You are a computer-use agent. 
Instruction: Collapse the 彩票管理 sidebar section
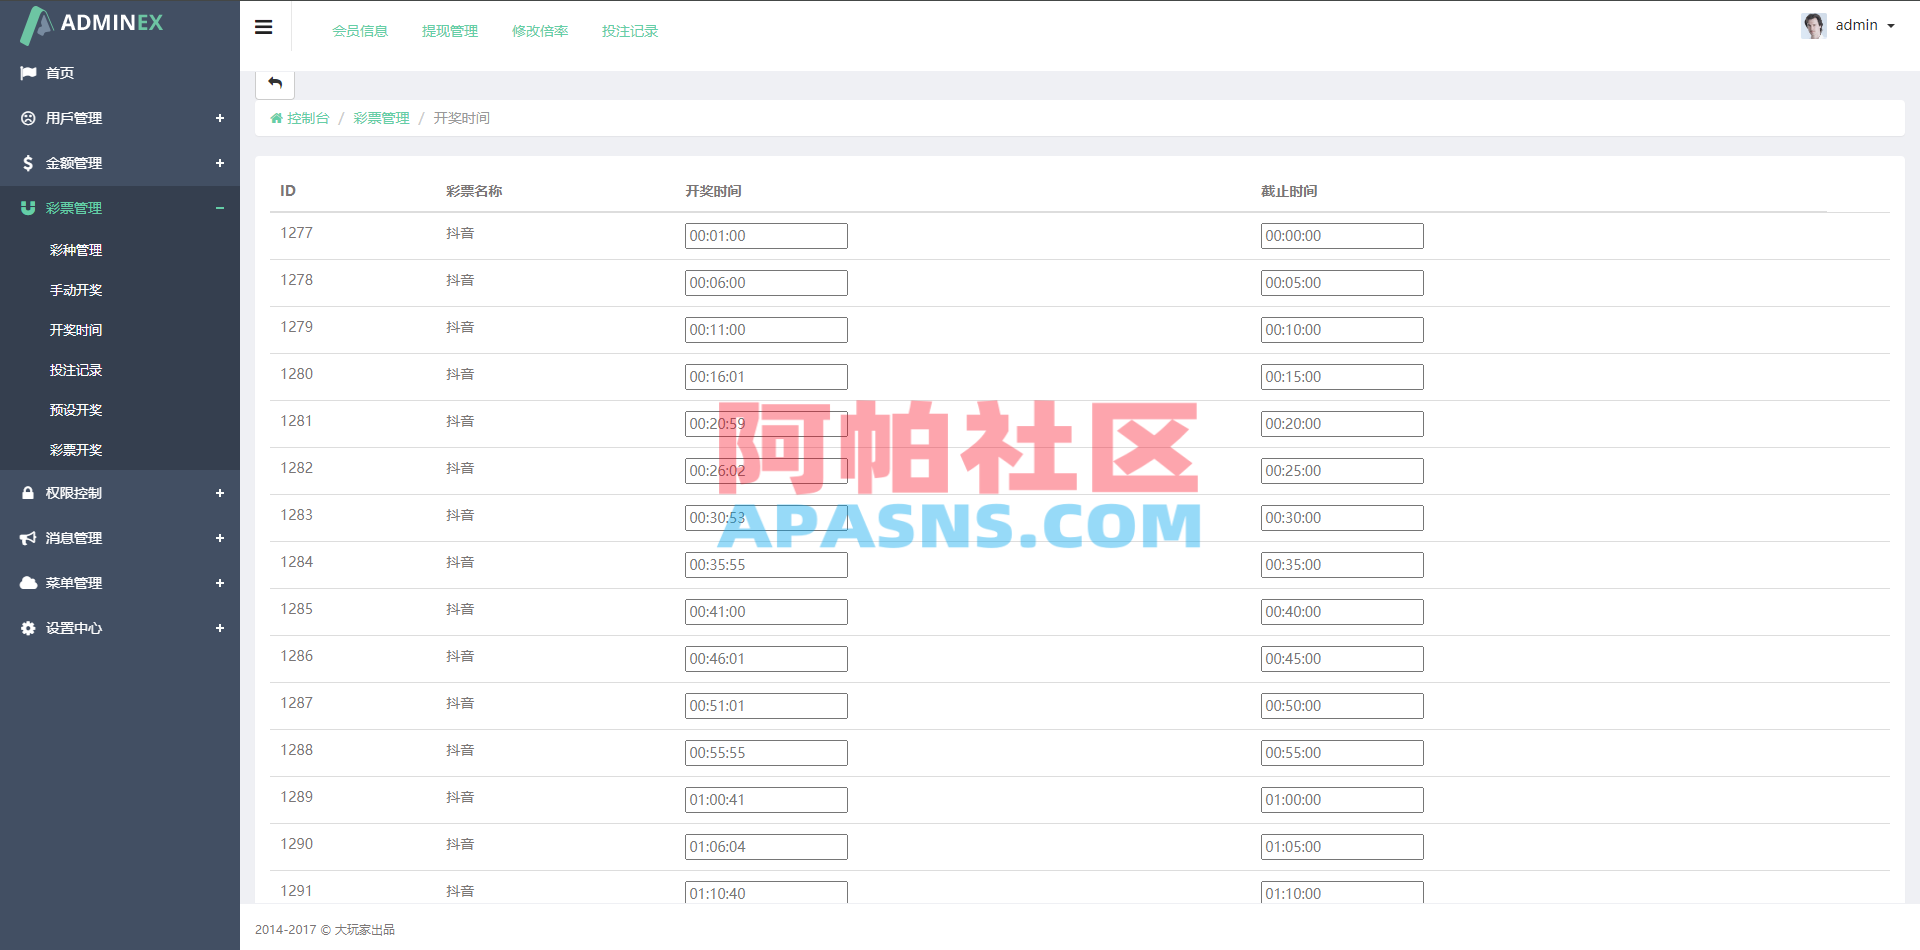(219, 208)
